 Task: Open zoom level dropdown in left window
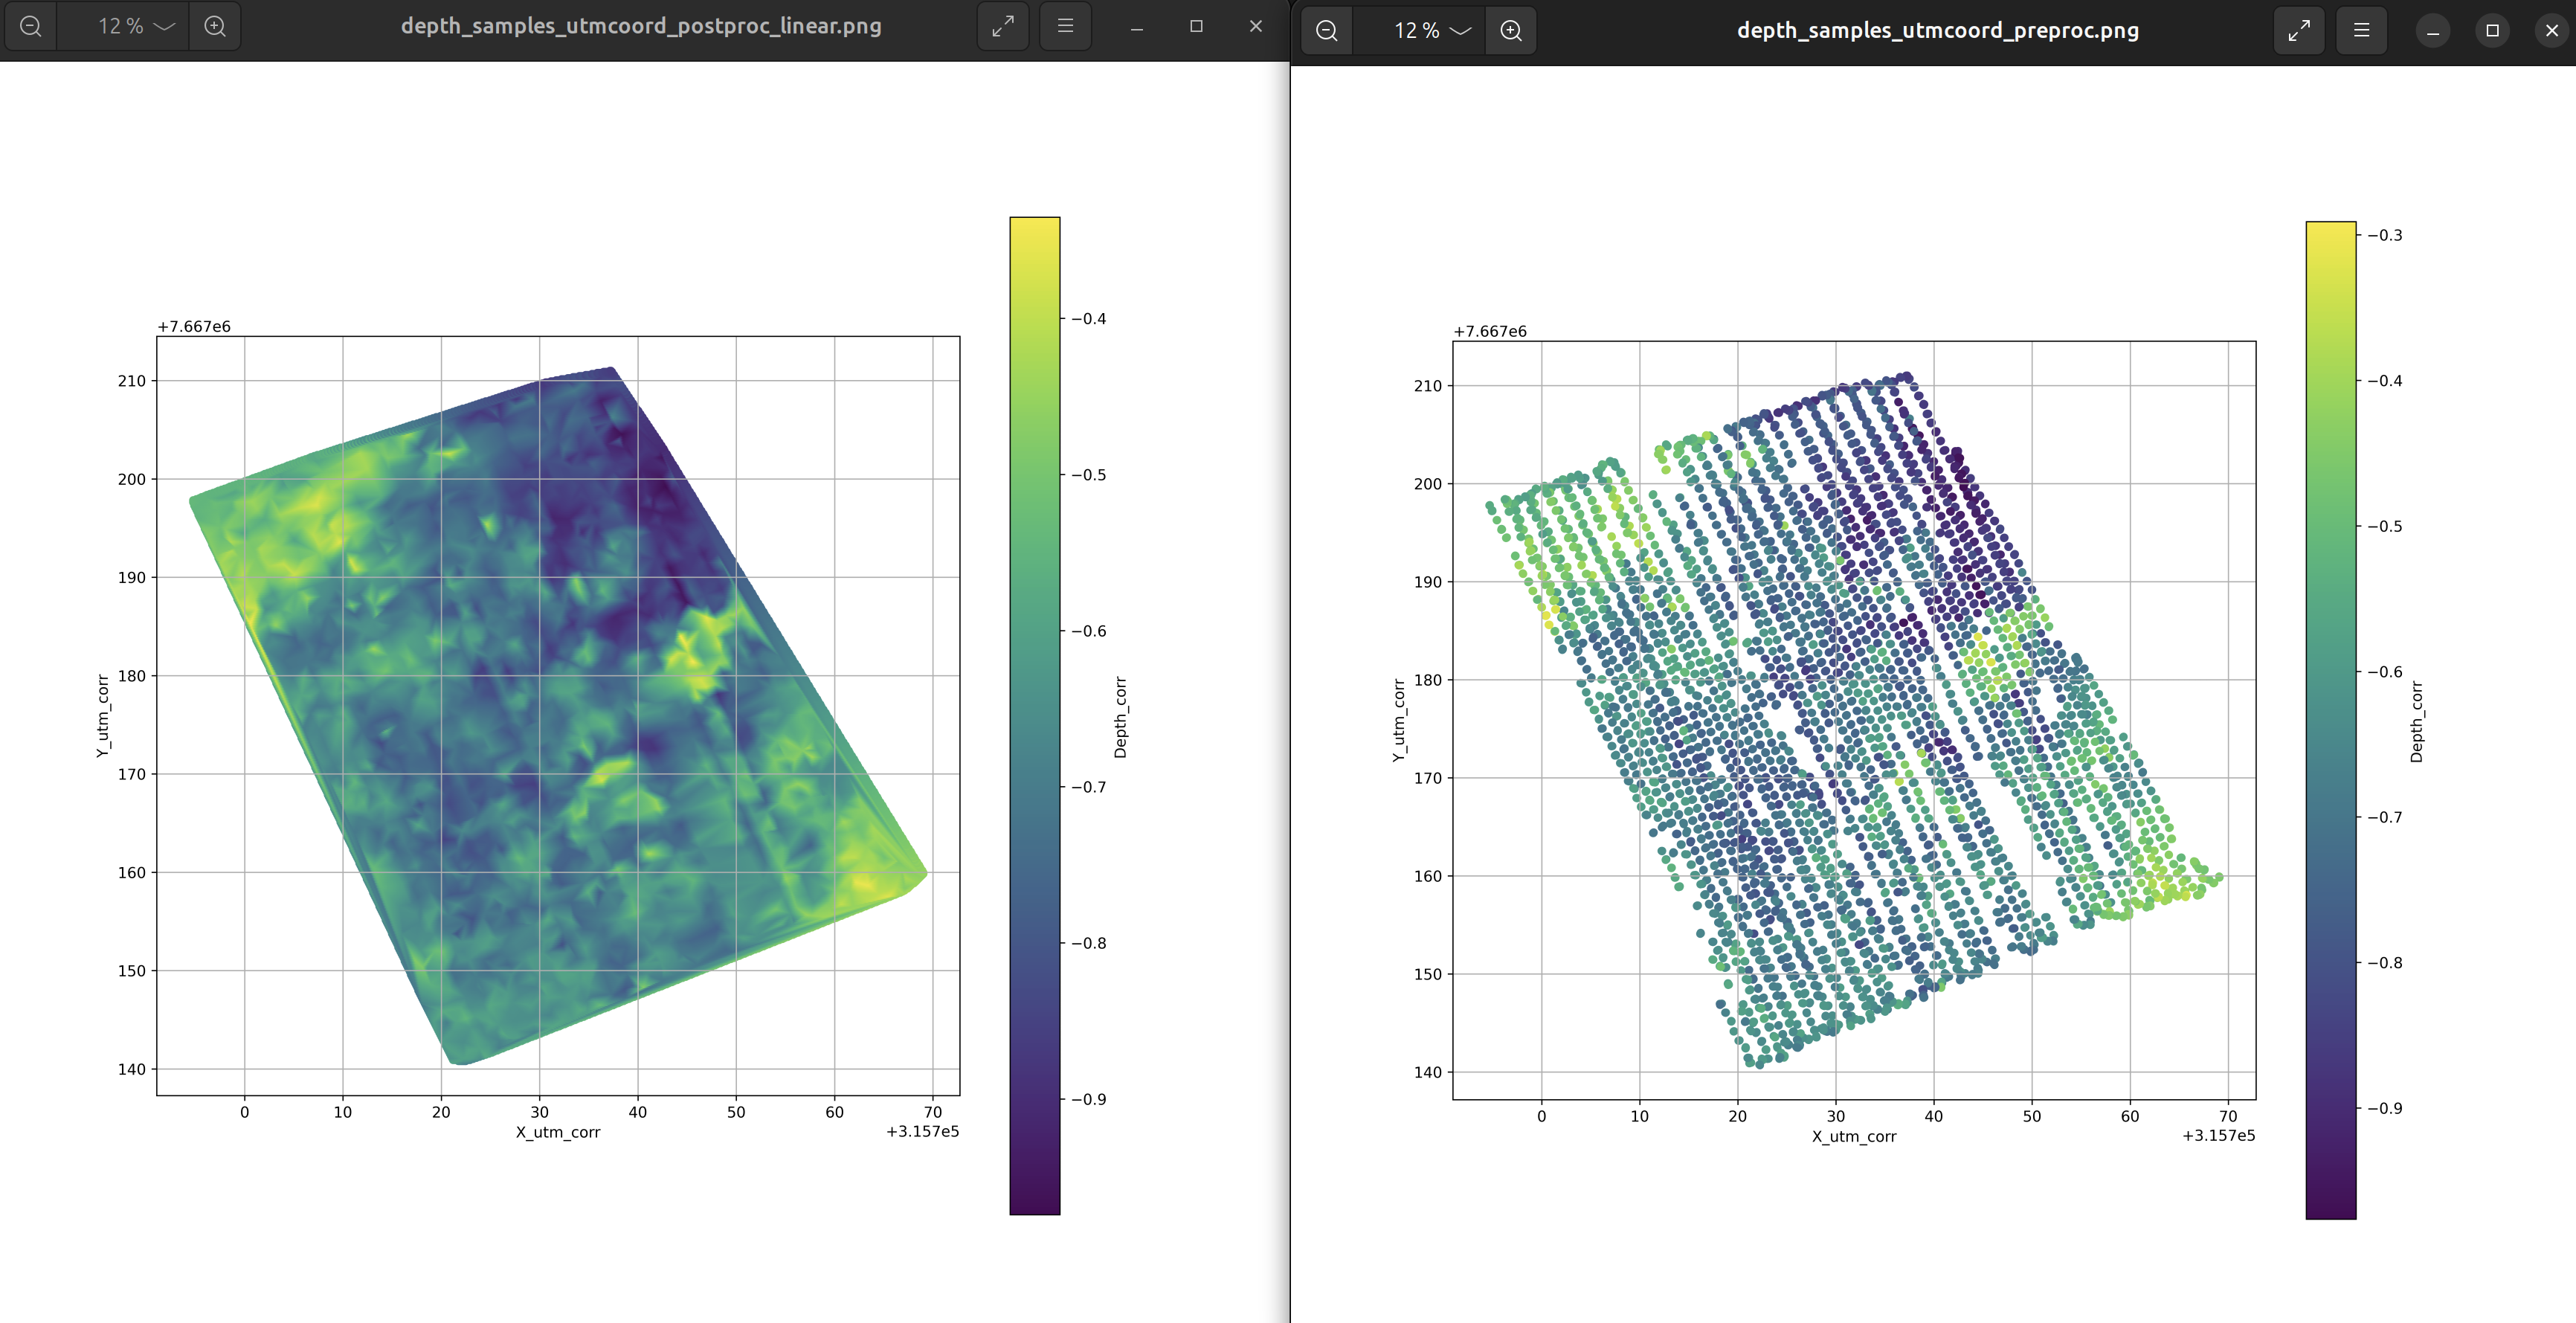tap(136, 27)
